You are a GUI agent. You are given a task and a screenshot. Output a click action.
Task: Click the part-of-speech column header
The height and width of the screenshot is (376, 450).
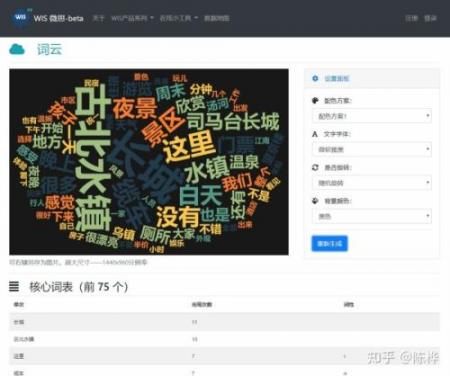click(349, 304)
